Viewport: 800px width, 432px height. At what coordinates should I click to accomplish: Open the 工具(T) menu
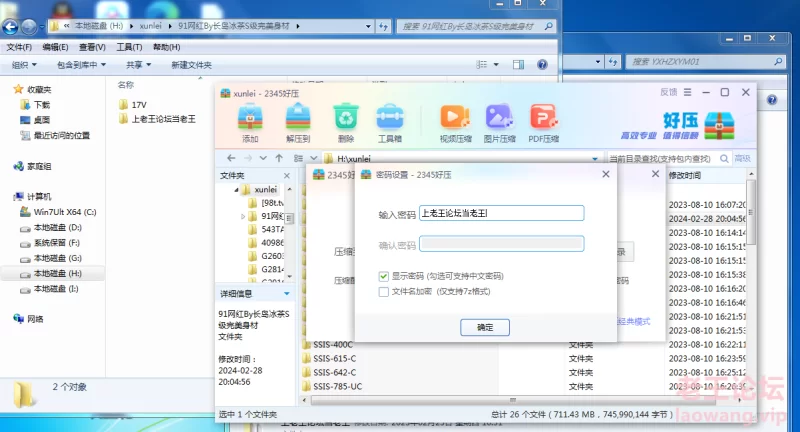pos(129,47)
